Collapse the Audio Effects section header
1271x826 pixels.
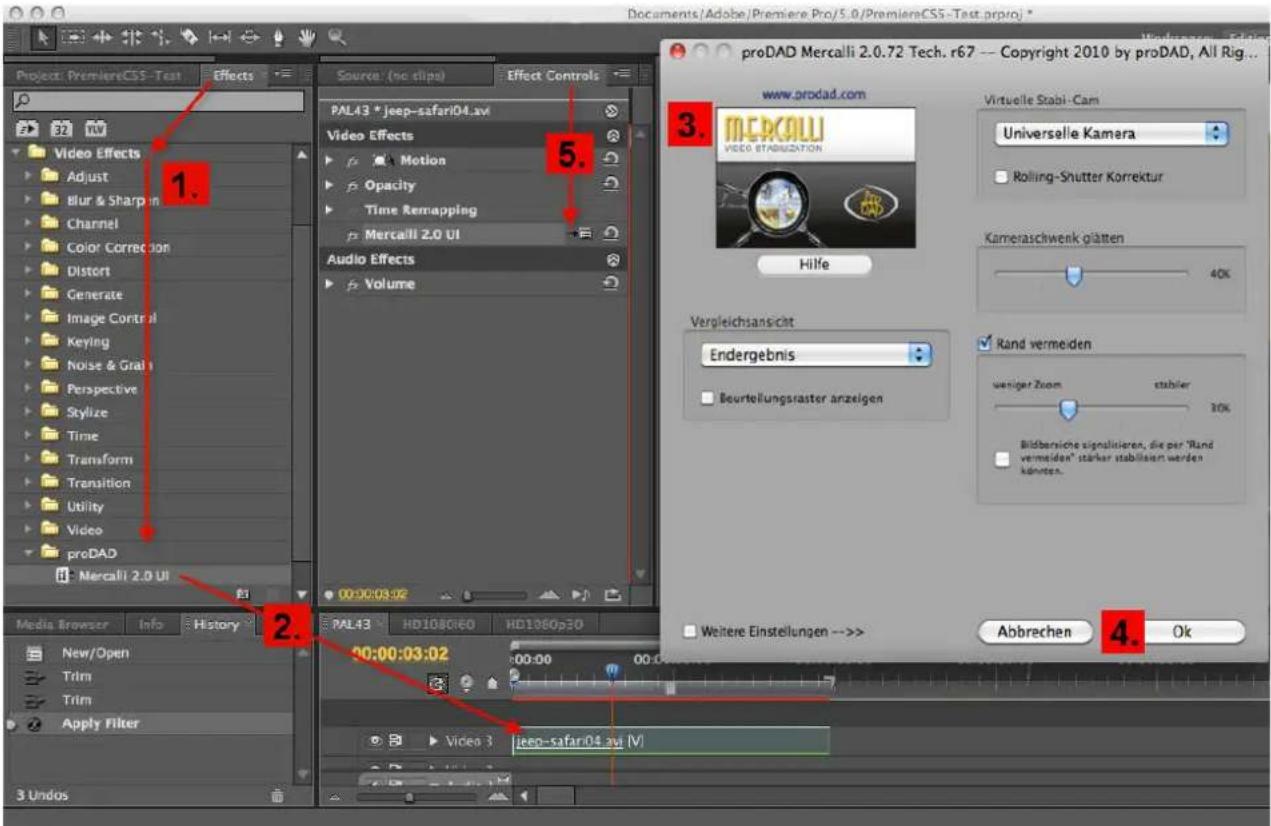(612, 259)
